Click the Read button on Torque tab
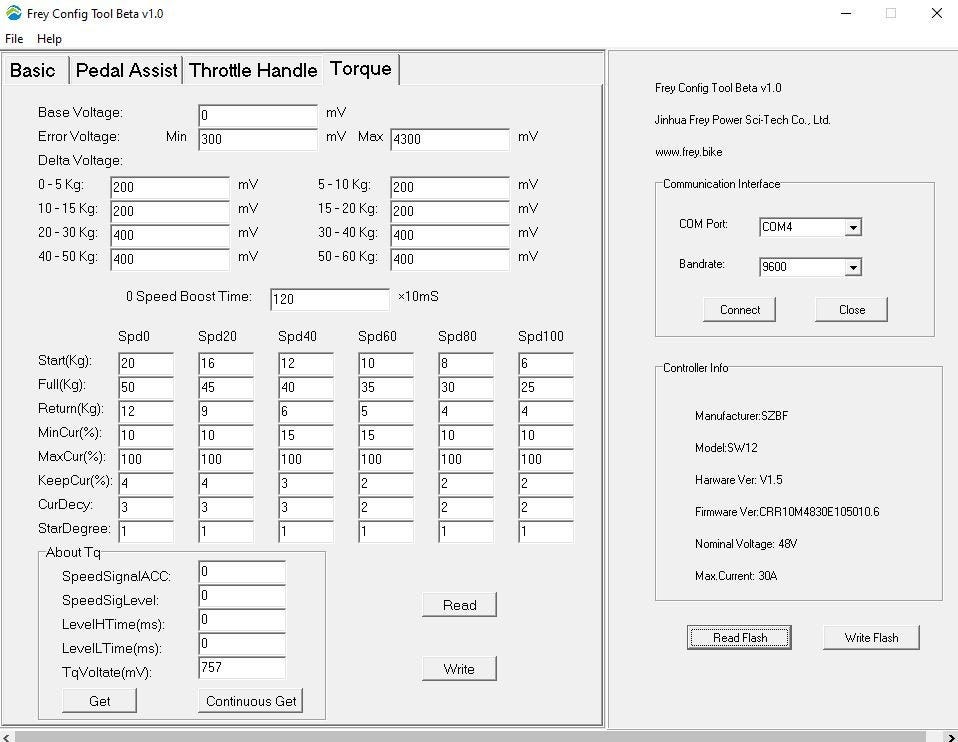The width and height of the screenshot is (958, 742). [459, 605]
